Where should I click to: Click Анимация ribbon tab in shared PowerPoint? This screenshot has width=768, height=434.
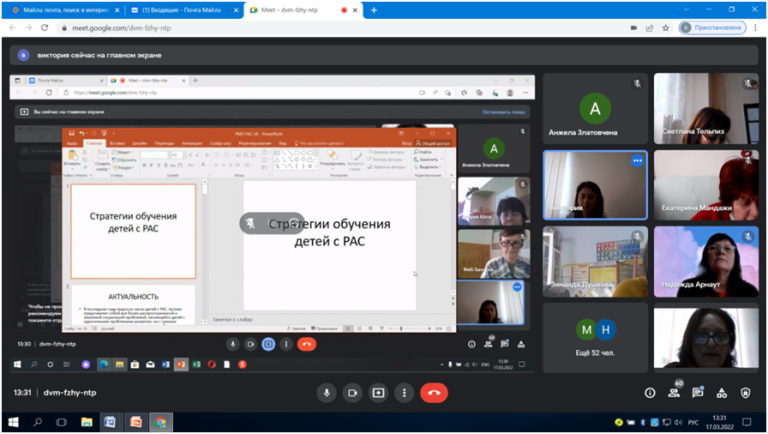pos(192,143)
